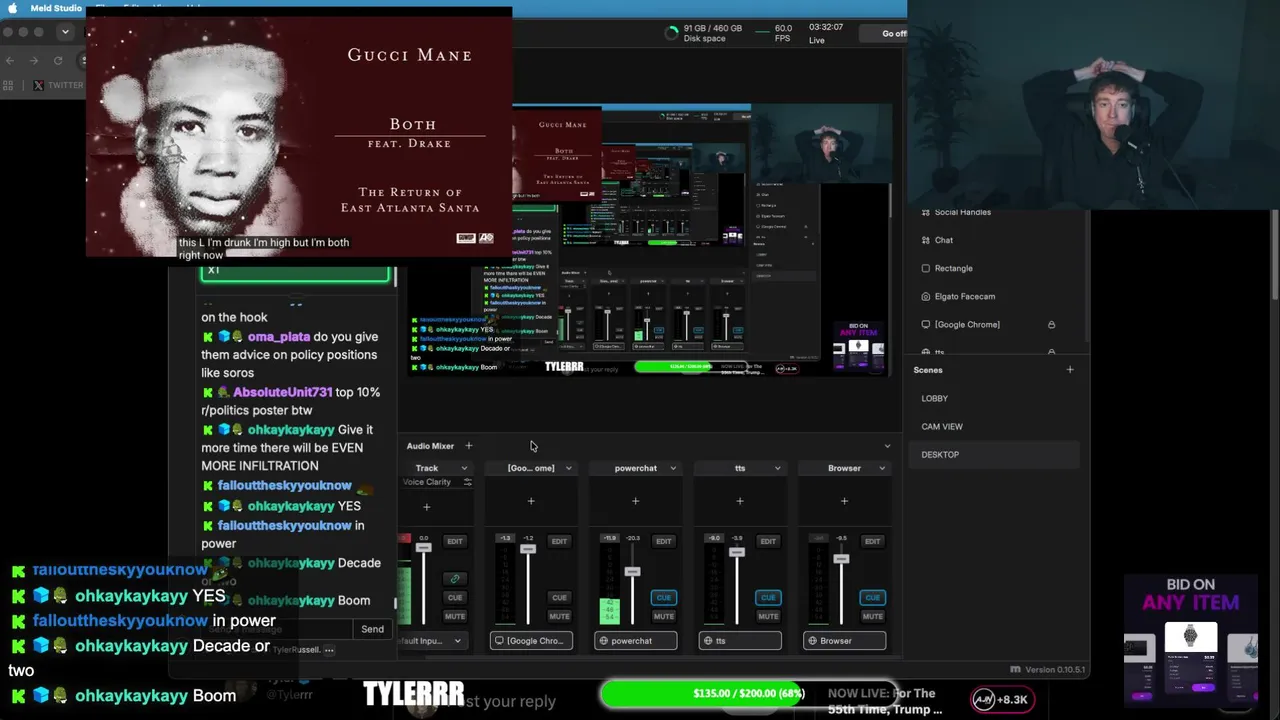
Task: Toggle CUE on the Track channel
Action: [455, 598]
